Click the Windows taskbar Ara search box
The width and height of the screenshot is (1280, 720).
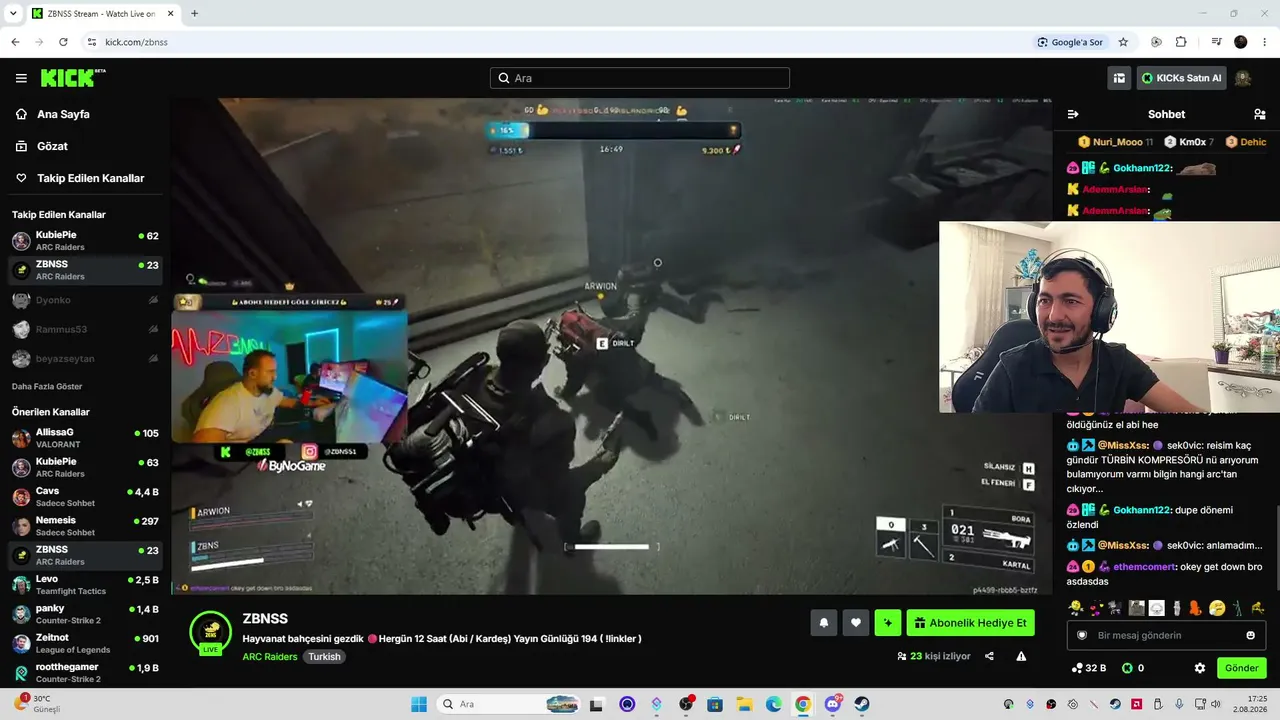pos(510,704)
